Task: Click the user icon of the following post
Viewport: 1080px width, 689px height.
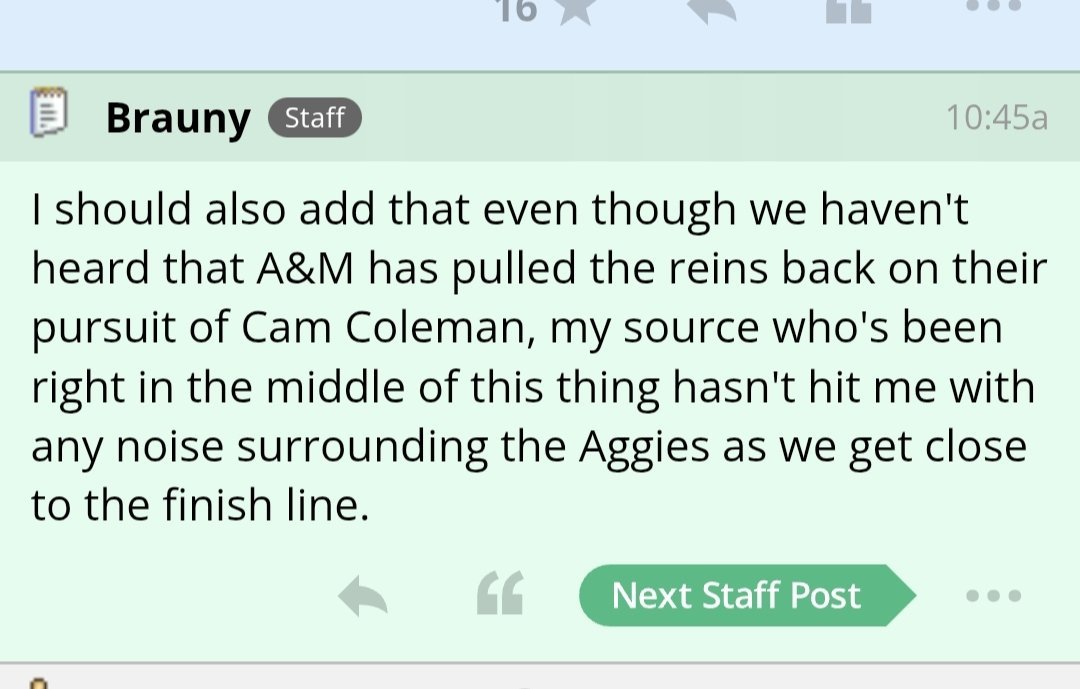Action: tap(40, 683)
